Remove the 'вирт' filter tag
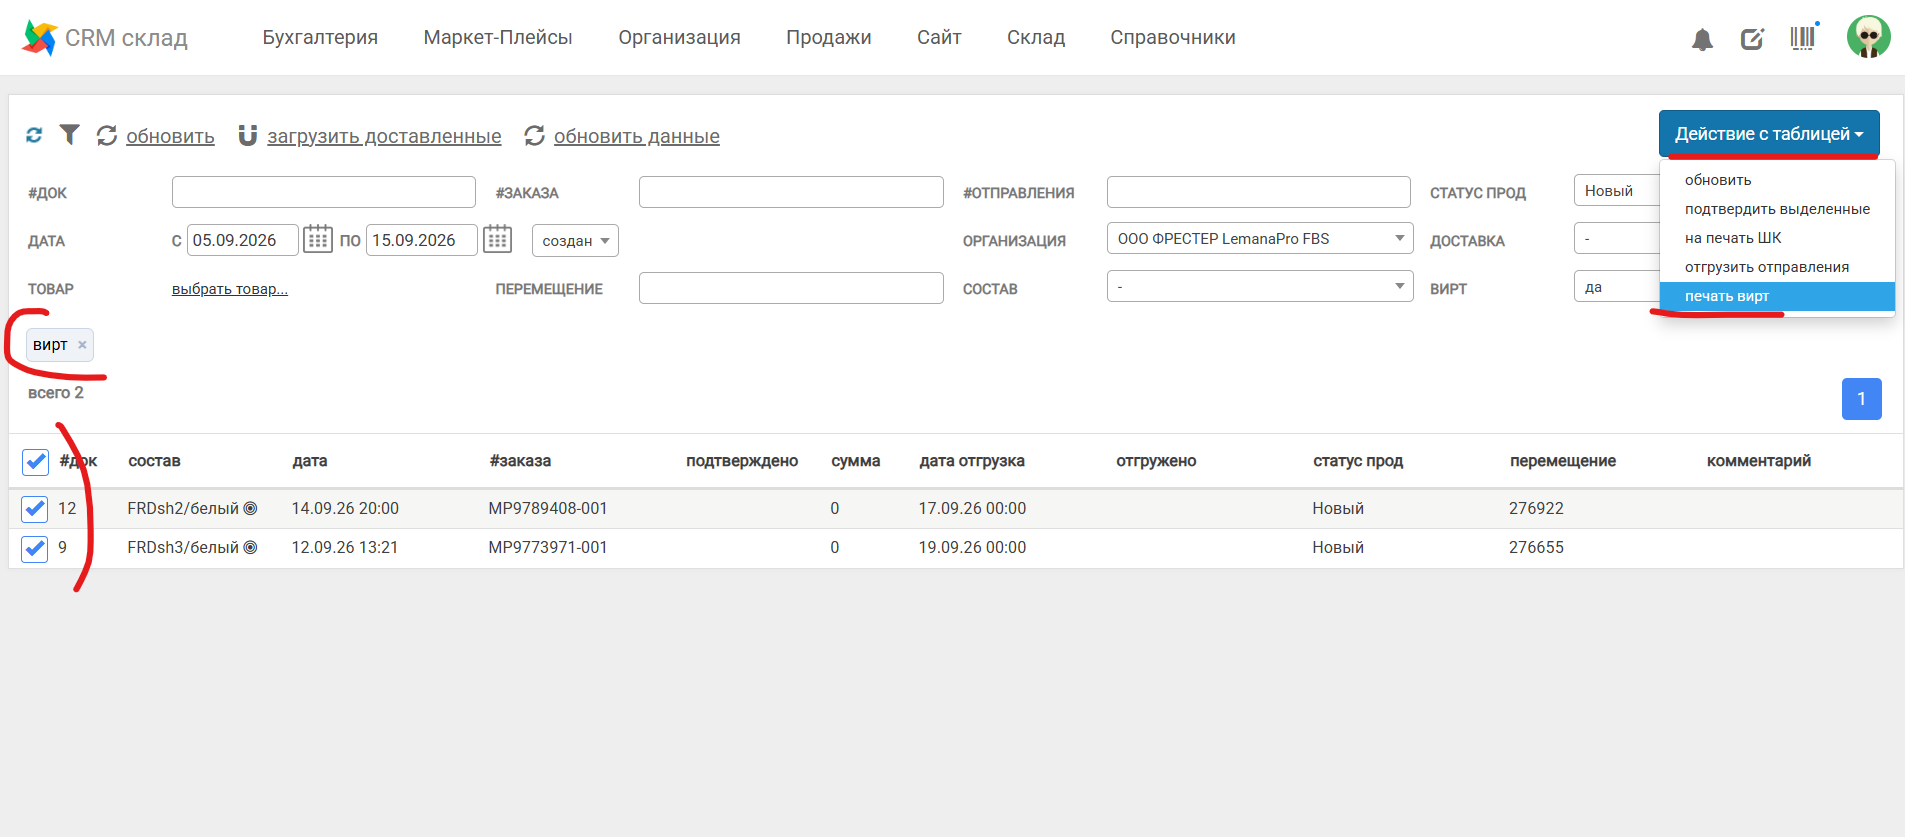1905x837 pixels. tap(82, 345)
